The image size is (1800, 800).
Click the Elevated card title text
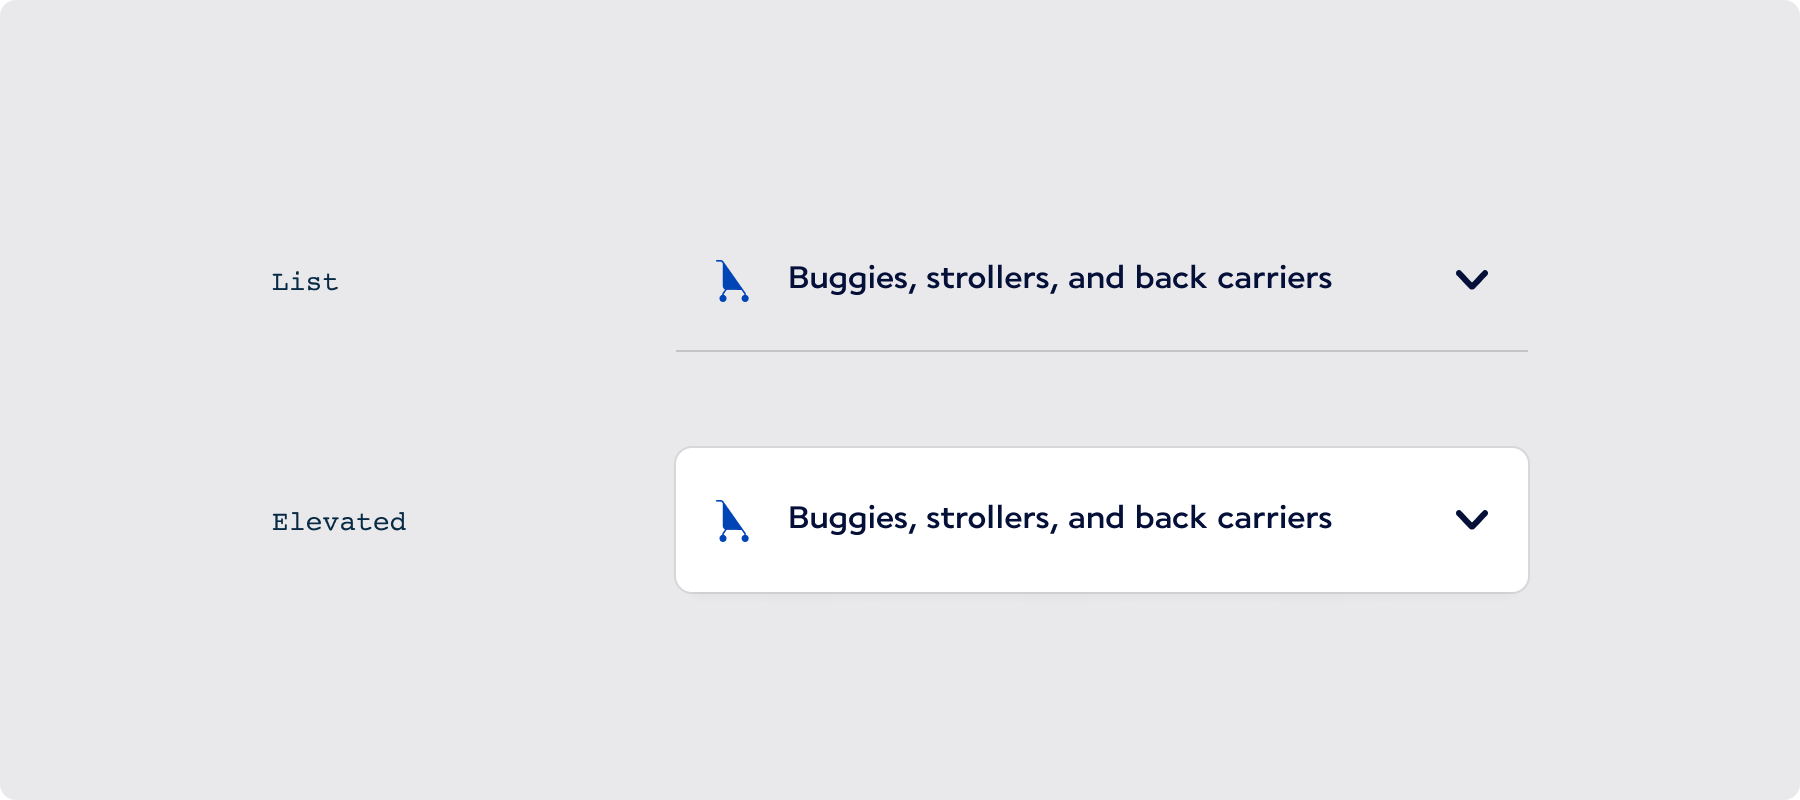tap(1059, 518)
